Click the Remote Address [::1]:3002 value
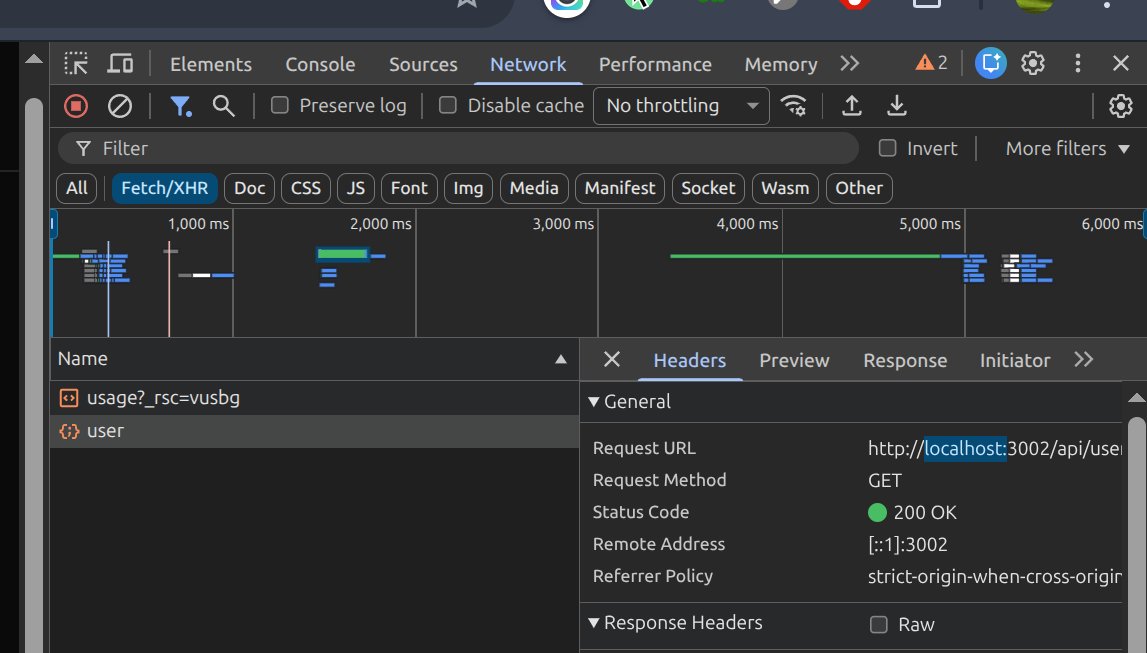Screen dimensions: 1147x653 [x=907, y=545]
